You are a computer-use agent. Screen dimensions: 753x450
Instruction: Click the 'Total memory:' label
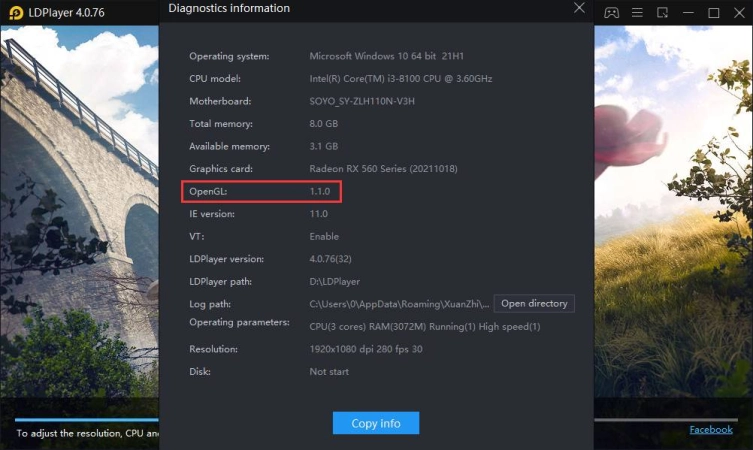221,124
